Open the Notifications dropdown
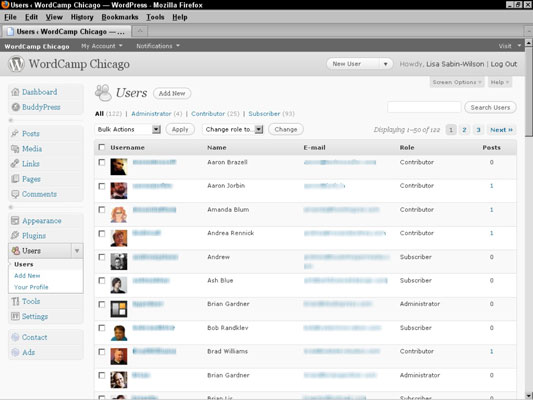Screen dimensions: 533x400 (x=158, y=46)
